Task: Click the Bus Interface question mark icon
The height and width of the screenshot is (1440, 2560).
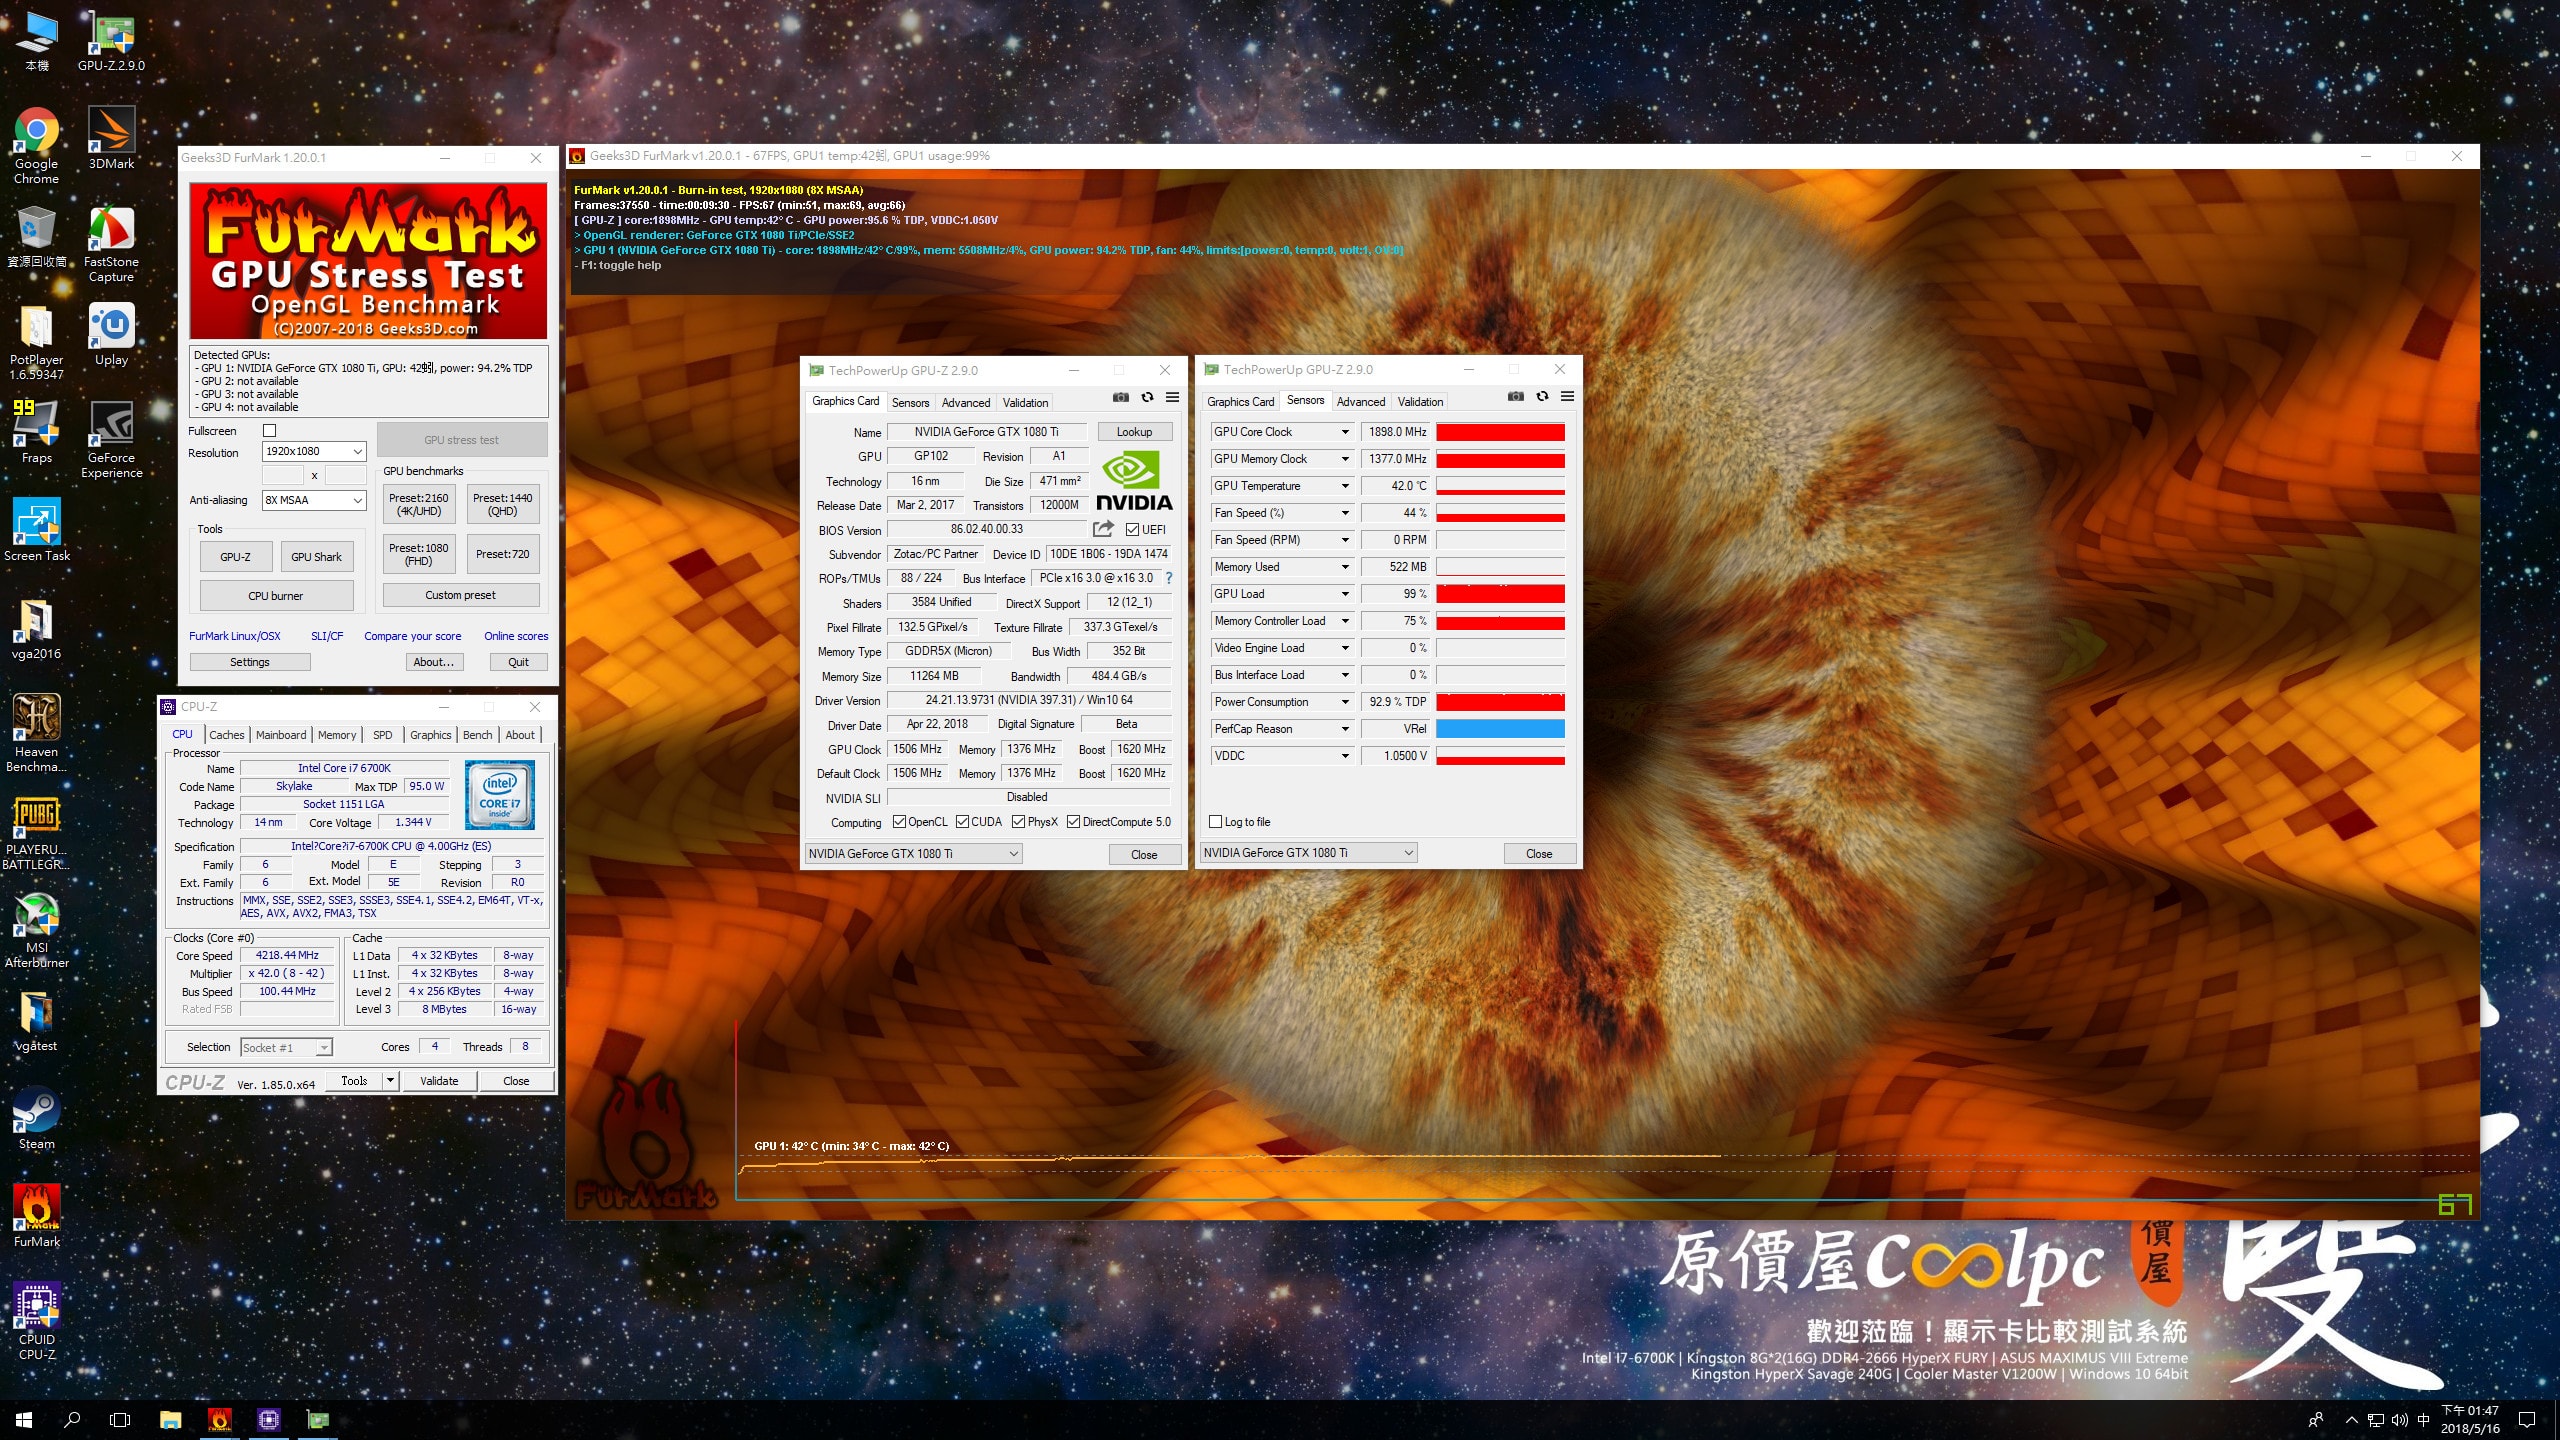Action: 1168,578
